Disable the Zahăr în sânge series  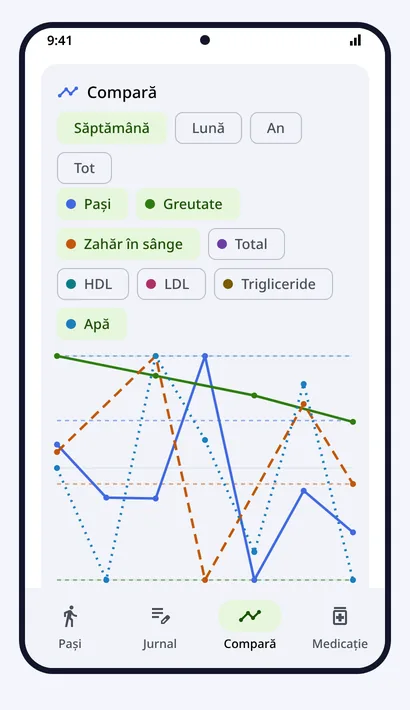coord(128,244)
